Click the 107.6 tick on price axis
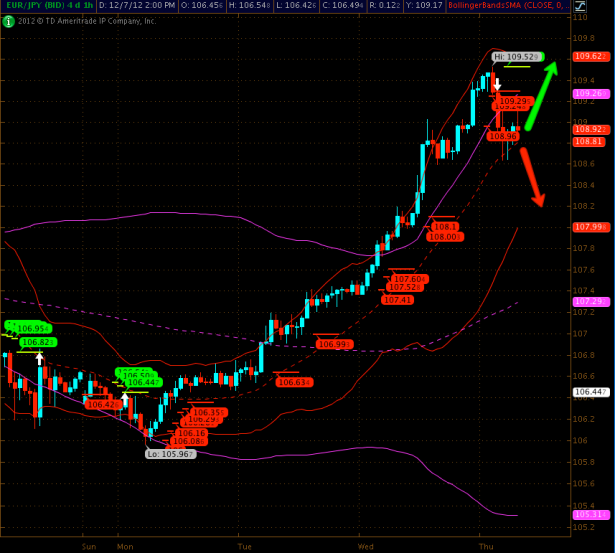 [x=584, y=270]
